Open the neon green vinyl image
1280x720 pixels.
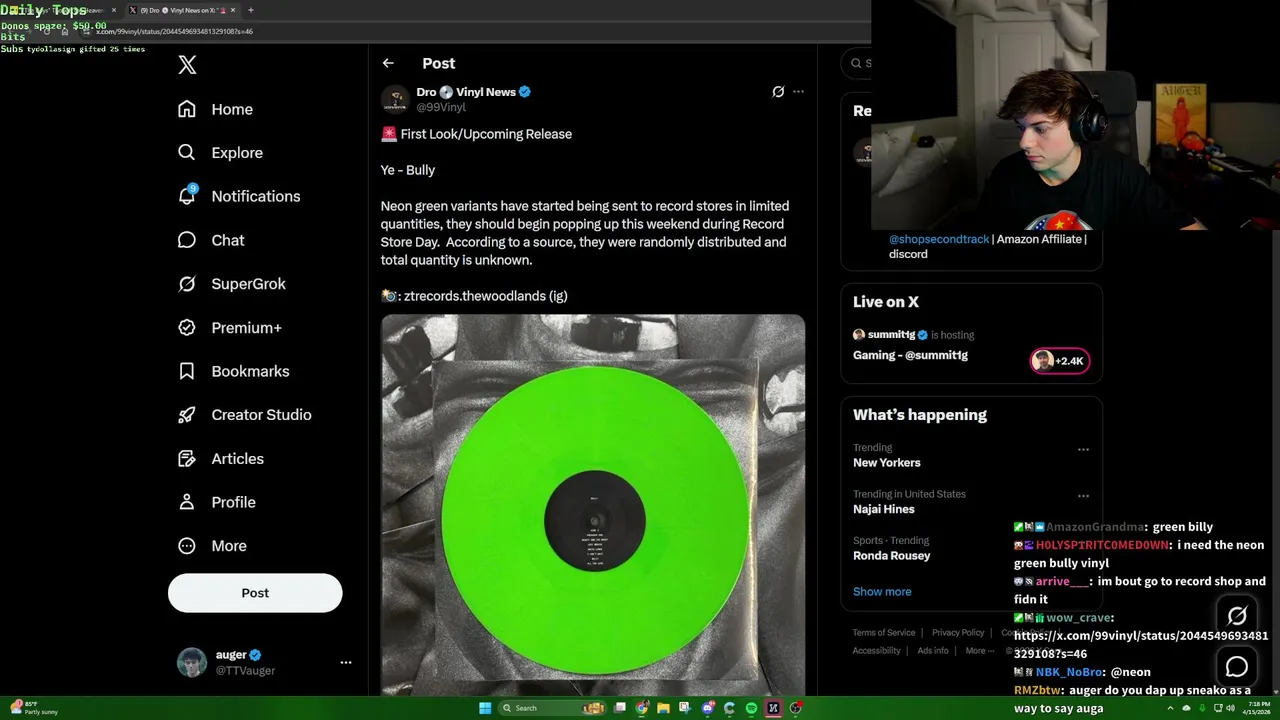(x=593, y=504)
